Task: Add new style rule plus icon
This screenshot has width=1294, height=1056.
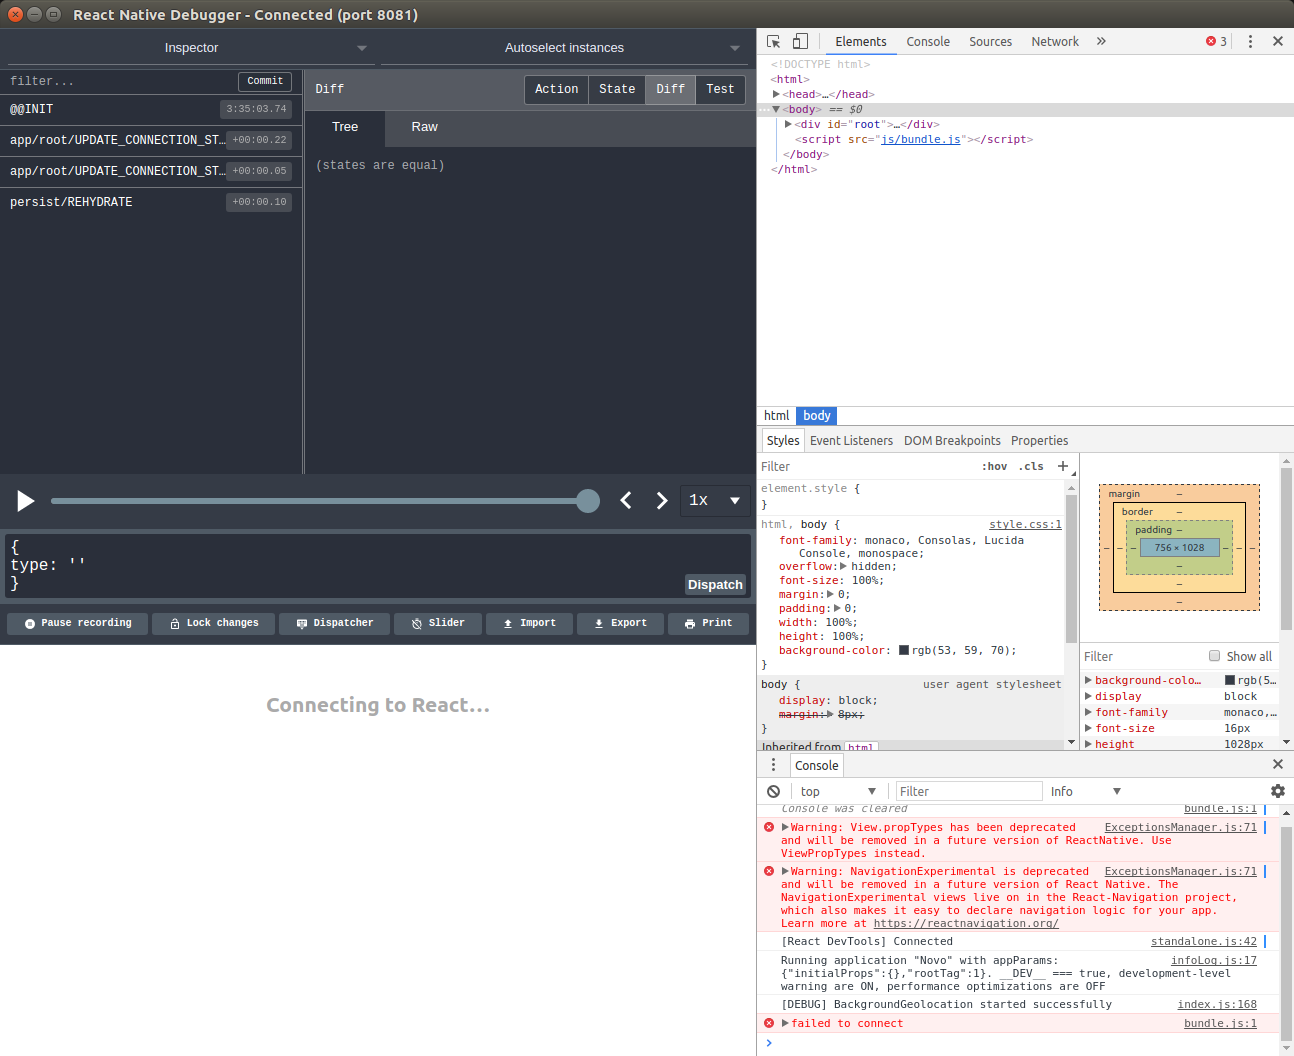Action: point(1063,466)
